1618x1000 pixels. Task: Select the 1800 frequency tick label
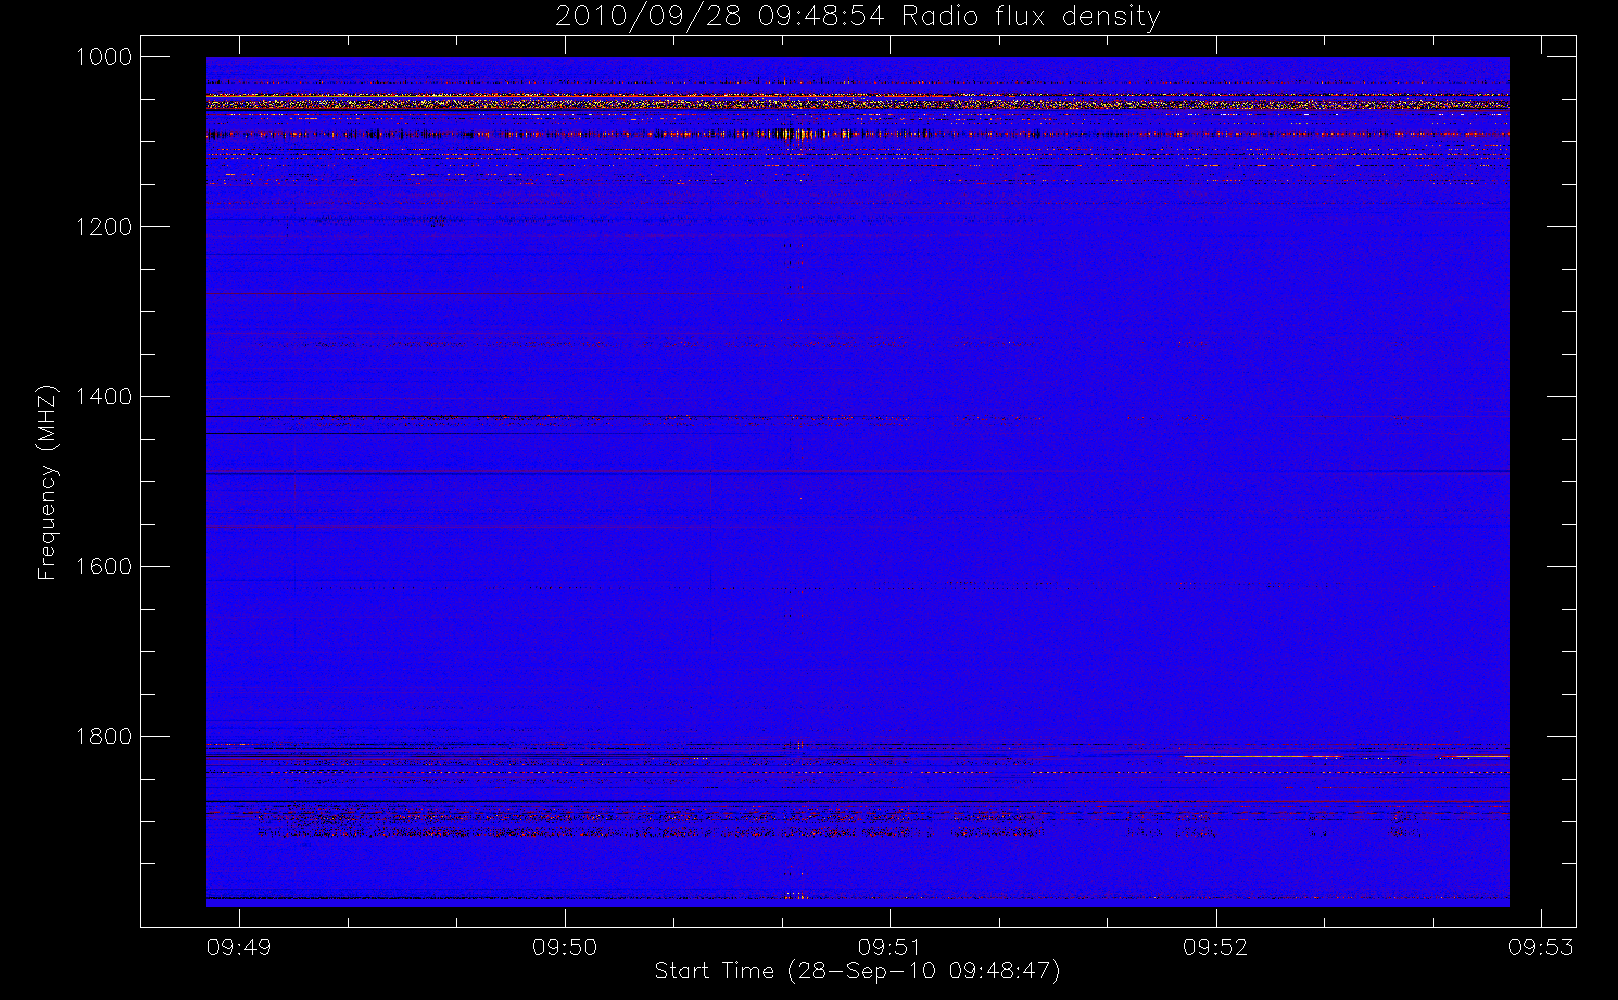pos(104,737)
